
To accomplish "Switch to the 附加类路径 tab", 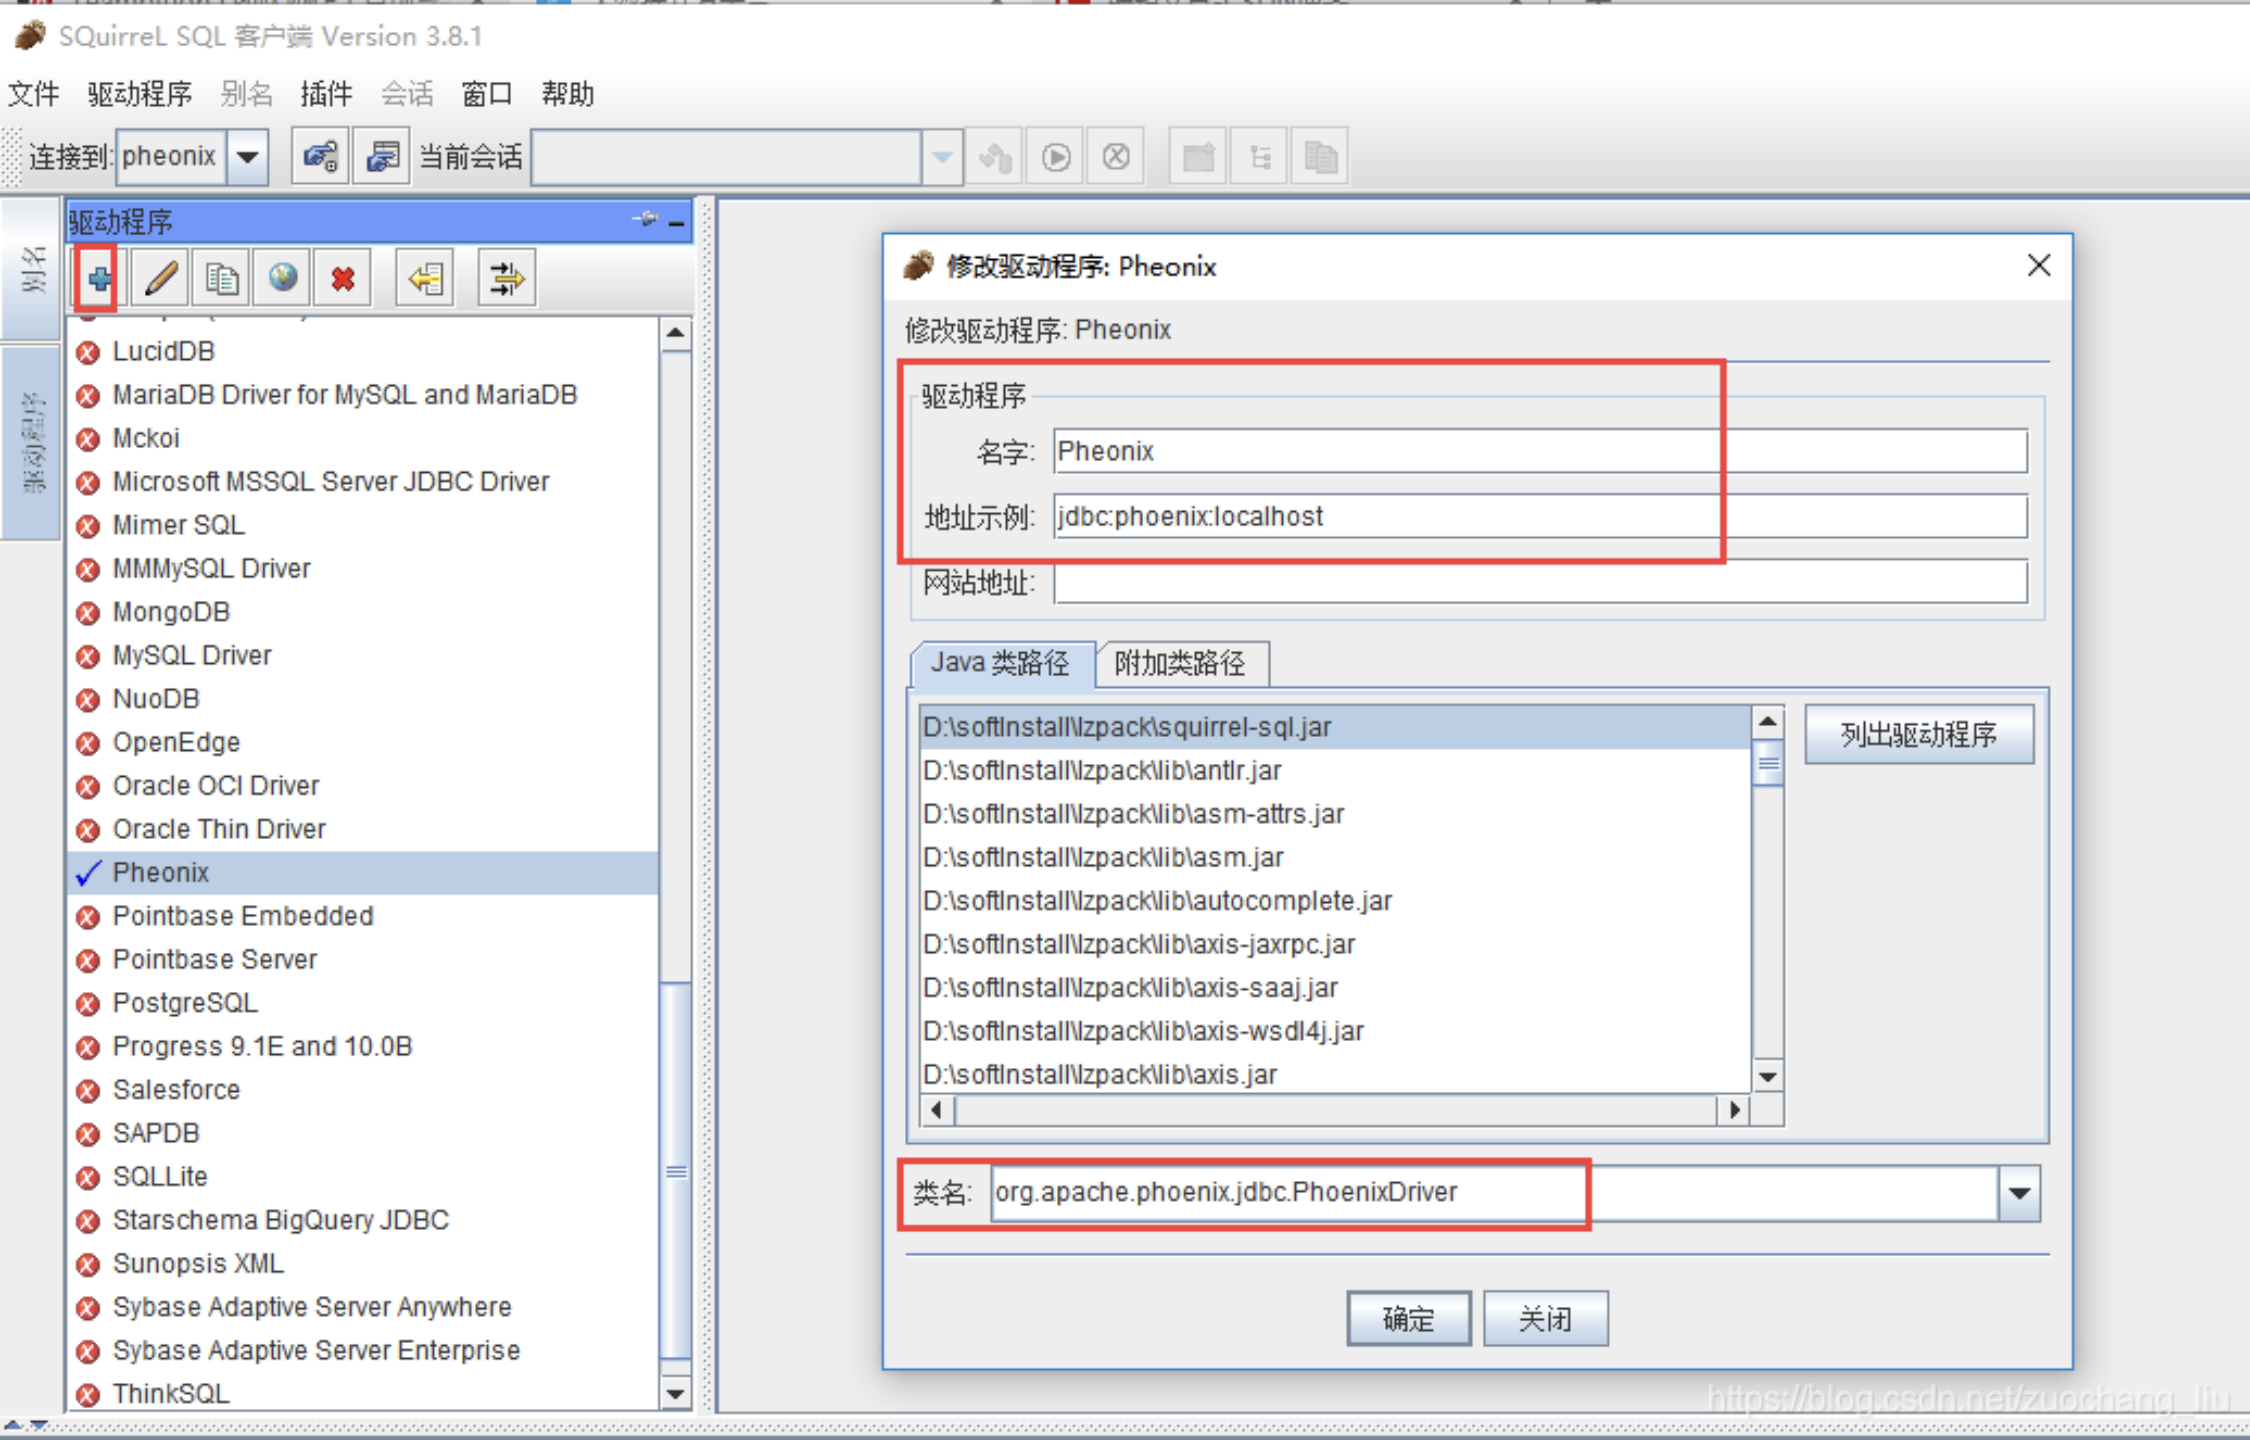I will point(1180,664).
